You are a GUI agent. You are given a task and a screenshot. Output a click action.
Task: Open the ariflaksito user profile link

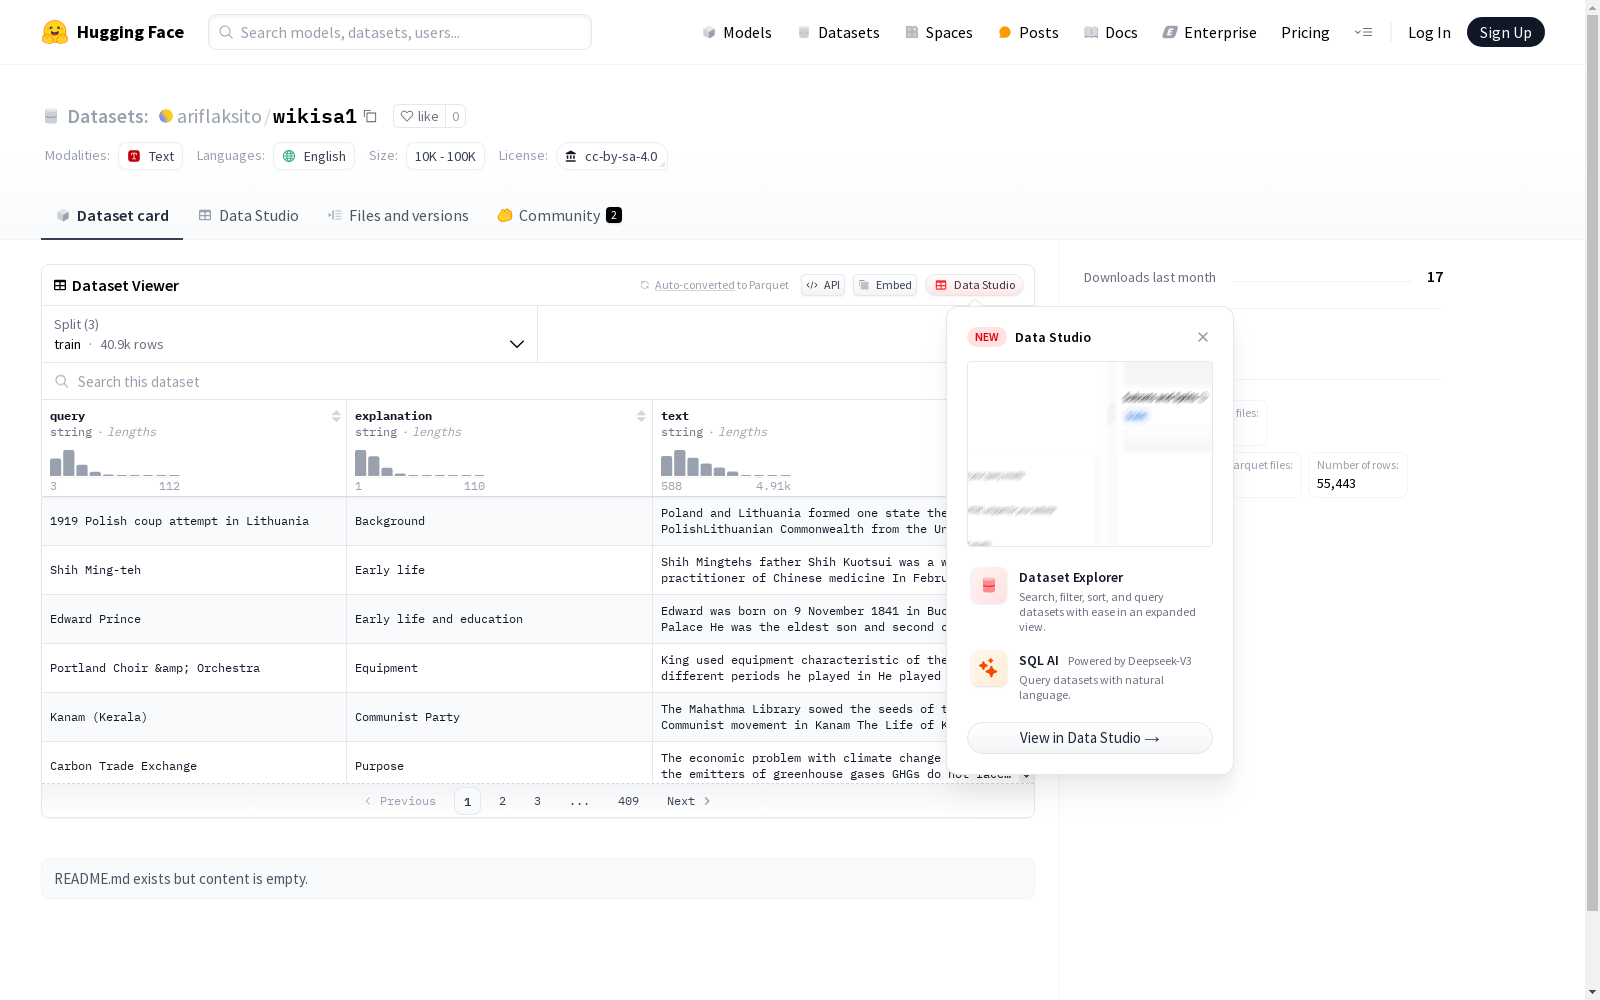coord(219,116)
